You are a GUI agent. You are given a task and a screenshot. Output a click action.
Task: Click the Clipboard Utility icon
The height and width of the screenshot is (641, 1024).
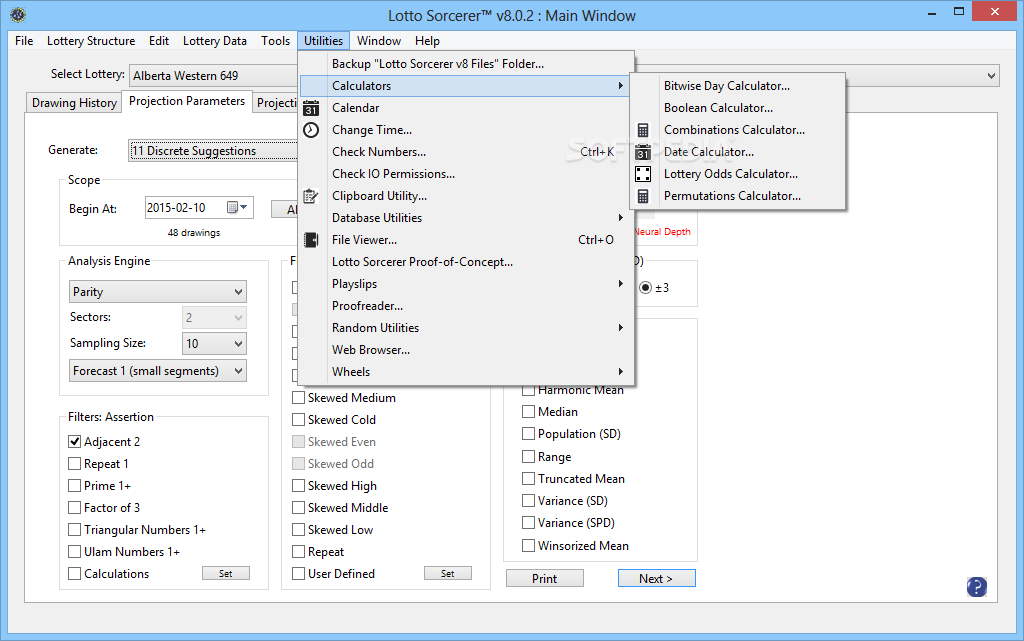pos(312,196)
